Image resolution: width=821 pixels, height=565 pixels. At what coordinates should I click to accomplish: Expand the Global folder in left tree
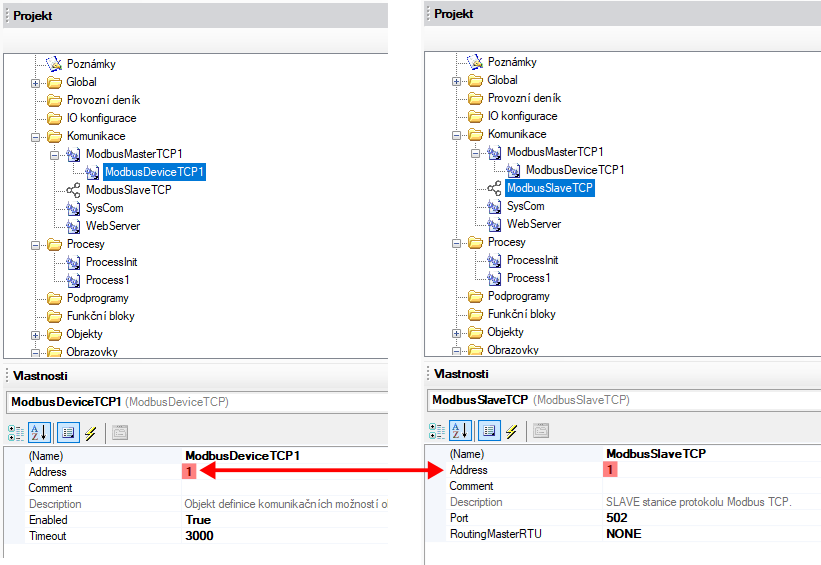tap(37, 82)
